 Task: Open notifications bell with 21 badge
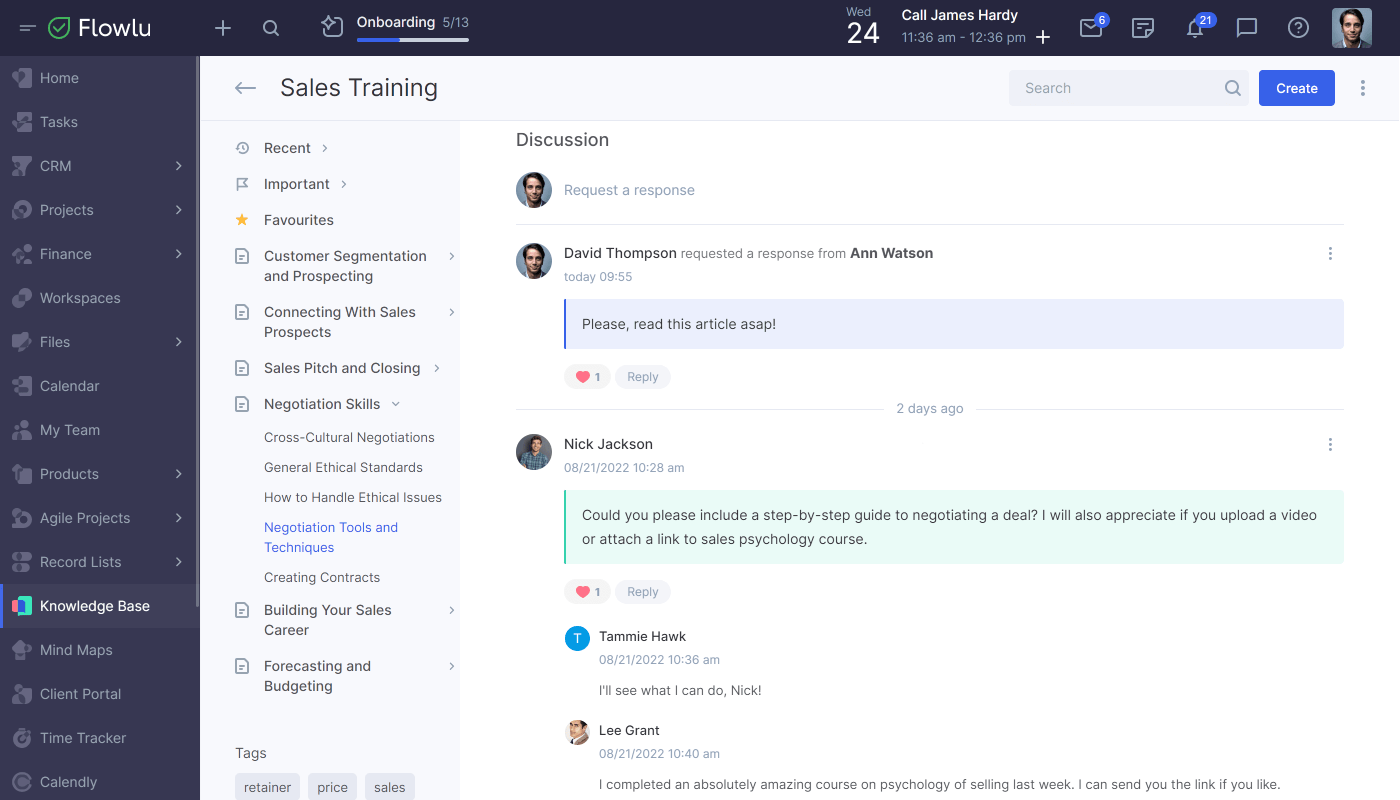click(1195, 28)
